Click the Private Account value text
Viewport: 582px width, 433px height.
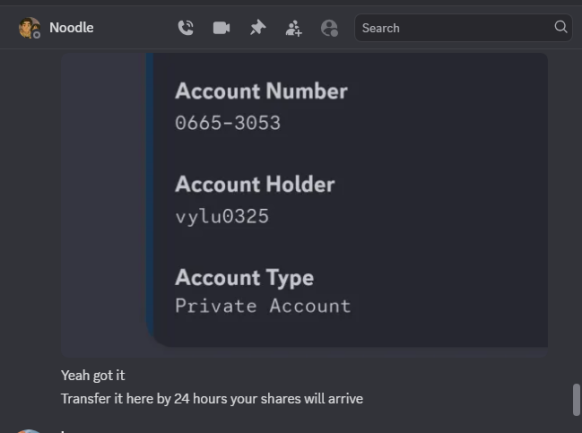click(x=263, y=306)
